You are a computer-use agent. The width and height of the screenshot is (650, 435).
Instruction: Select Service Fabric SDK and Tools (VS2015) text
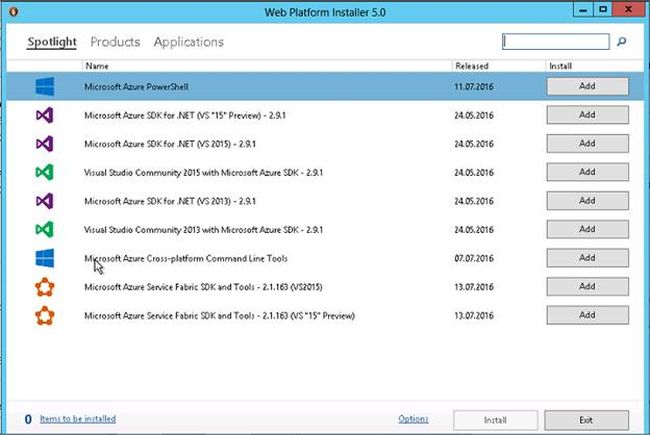pyautogui.click(x=203, y=287)
